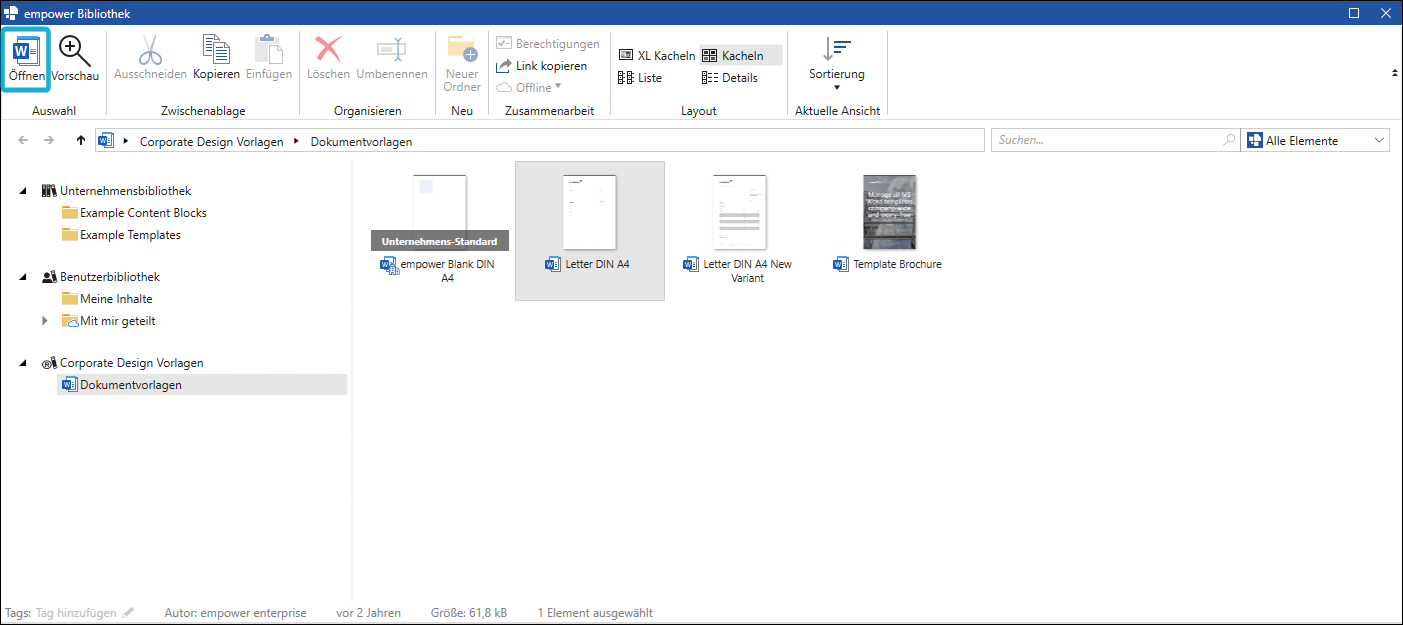Create a new folder with Neuer Ordner
Screen dimensions: 1403x625
tap(462, 64)
